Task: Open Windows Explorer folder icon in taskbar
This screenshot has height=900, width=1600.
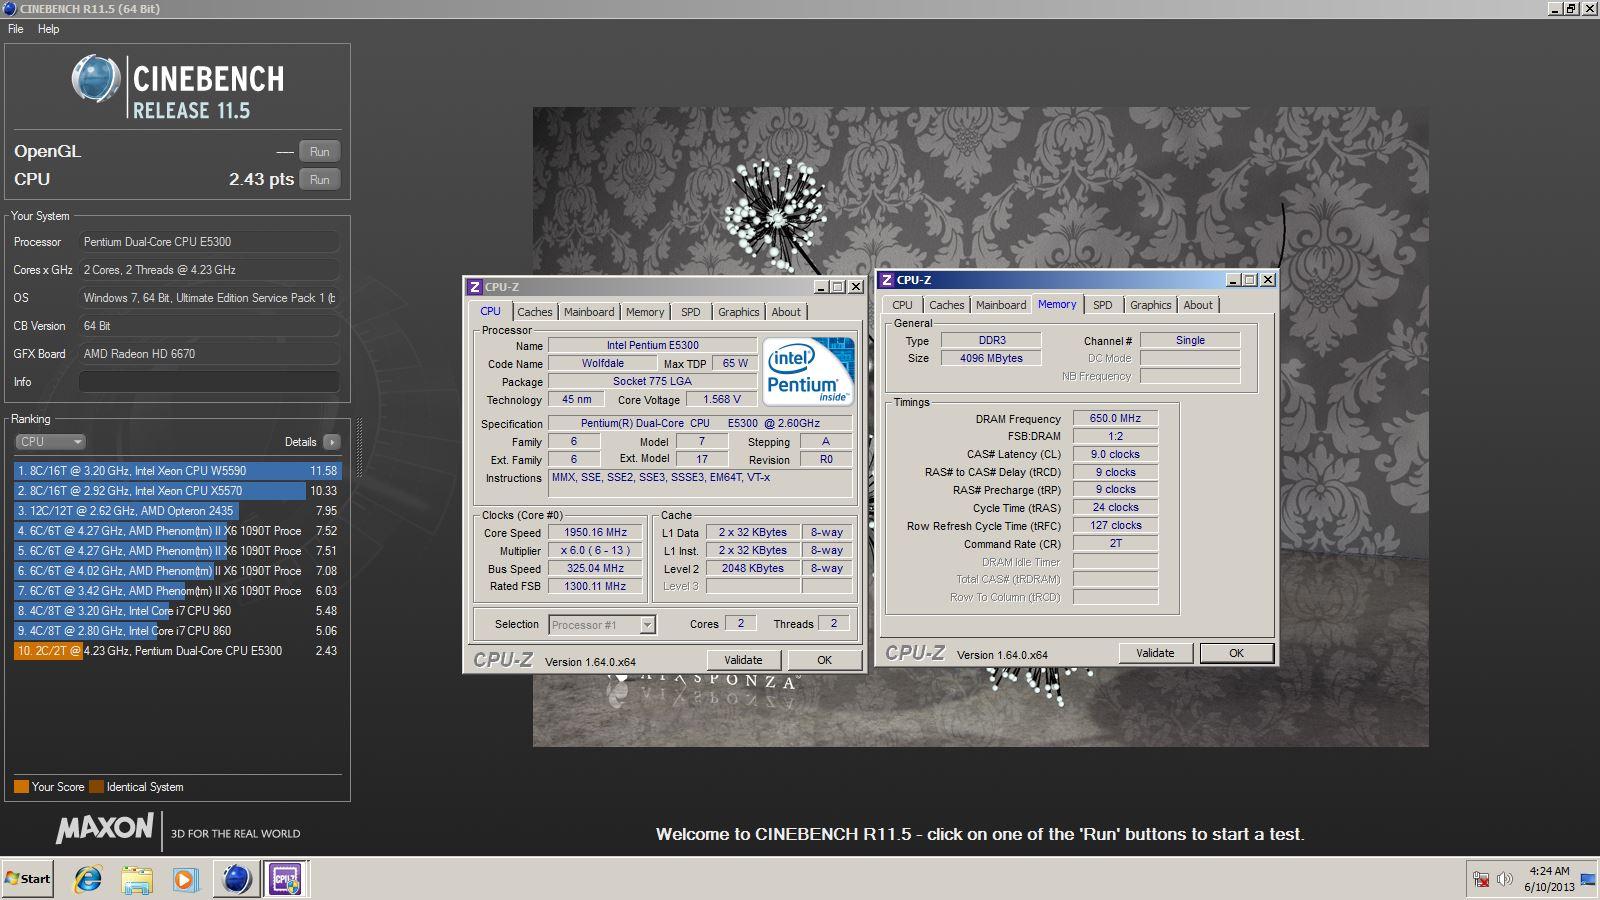Action: pyautogui.click(x=137, y=879)
